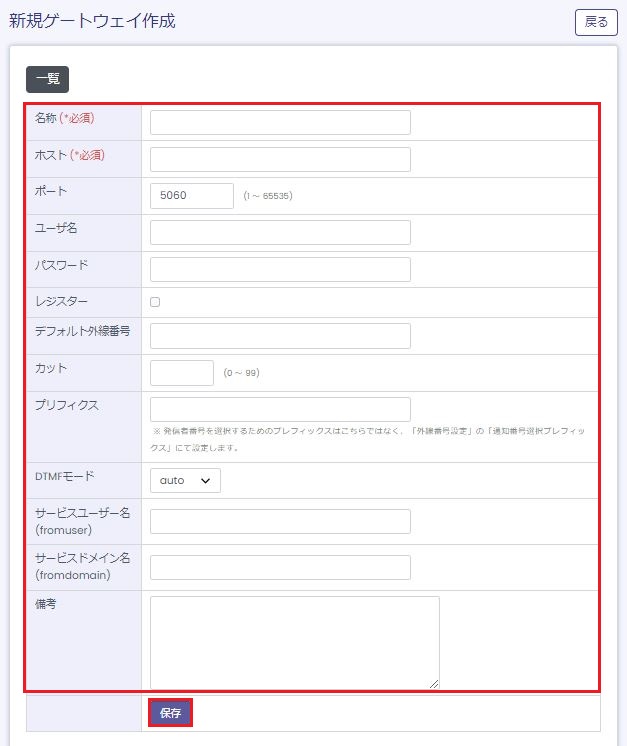The height and width of the screenshot is (746, 627).
Task: Click the DTMFモード label
Action: 64,476
